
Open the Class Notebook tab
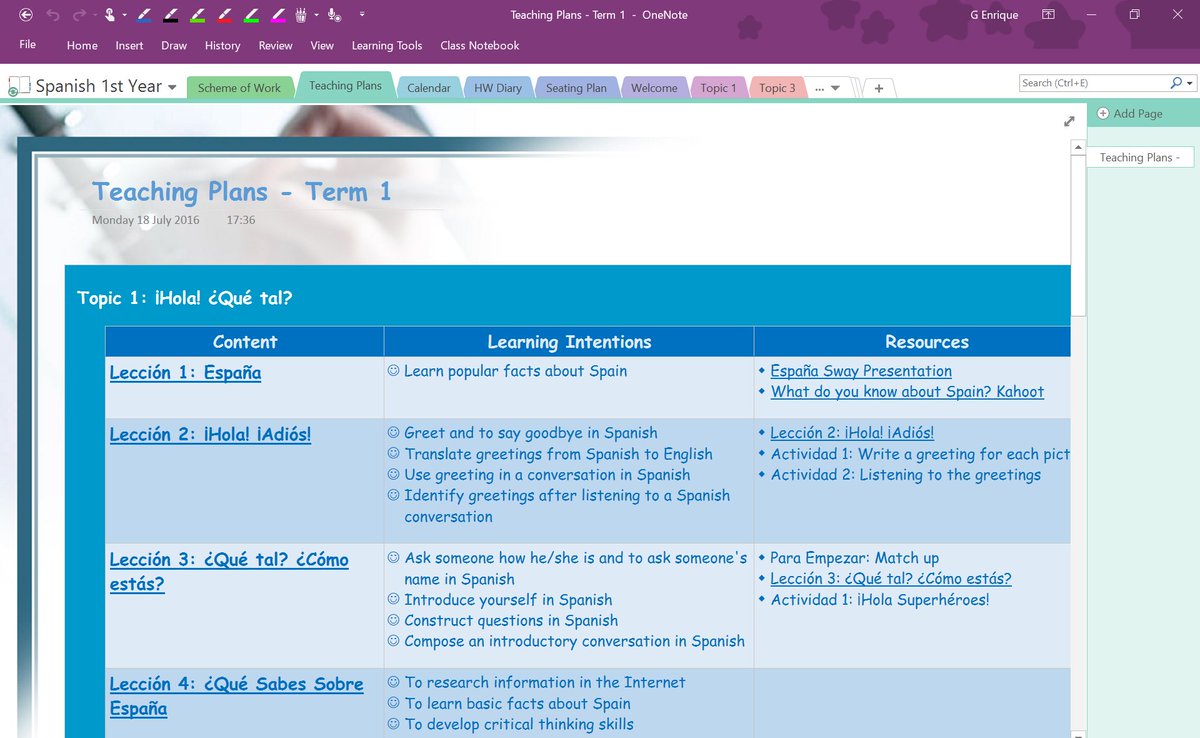(480, 45)
